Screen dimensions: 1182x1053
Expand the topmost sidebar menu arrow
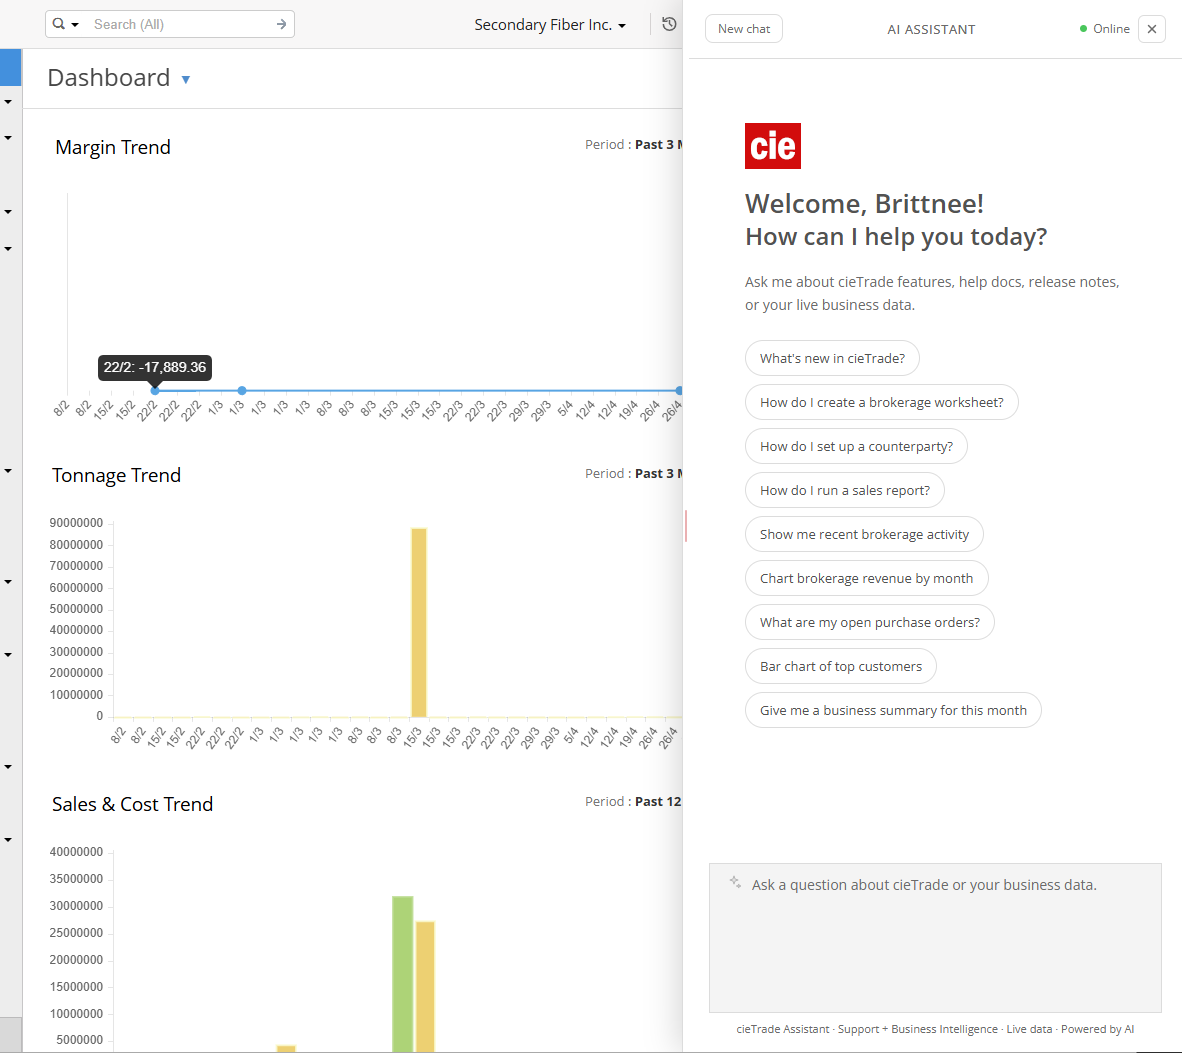pos(8,102)
